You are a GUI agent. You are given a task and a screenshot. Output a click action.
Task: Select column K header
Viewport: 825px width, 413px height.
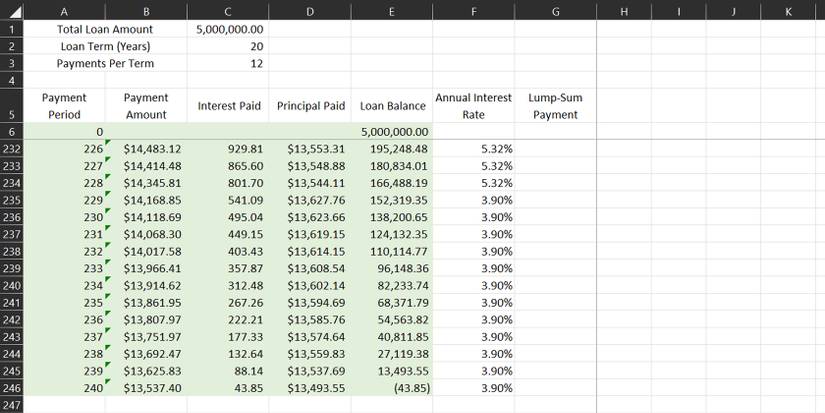coord(789,11)
